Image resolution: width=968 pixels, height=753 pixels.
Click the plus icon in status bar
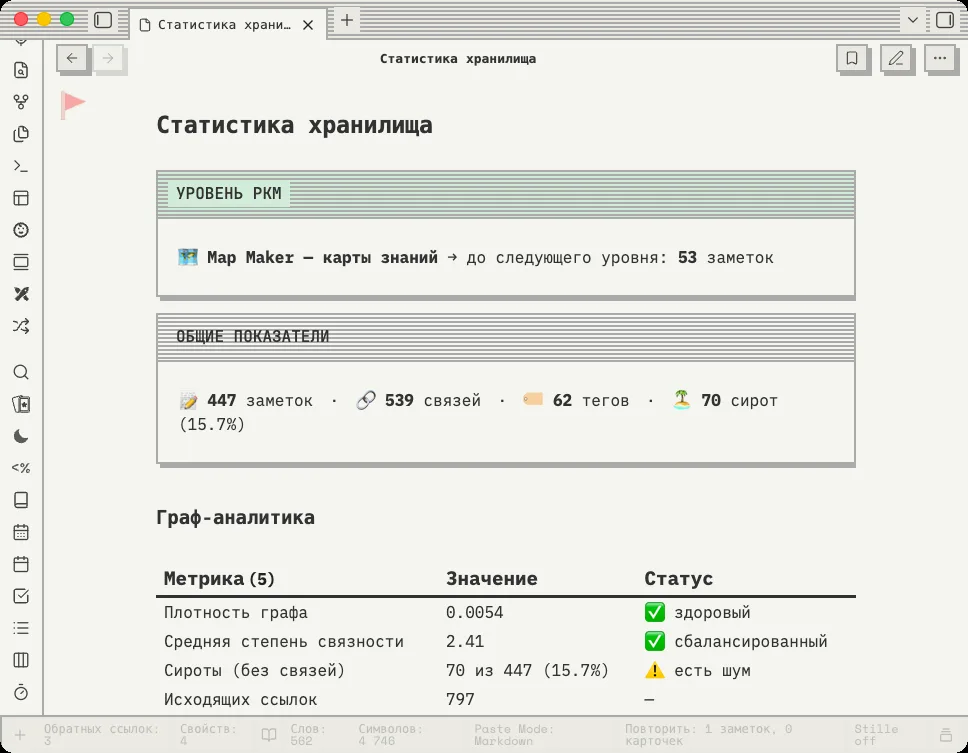coord(20,734)
